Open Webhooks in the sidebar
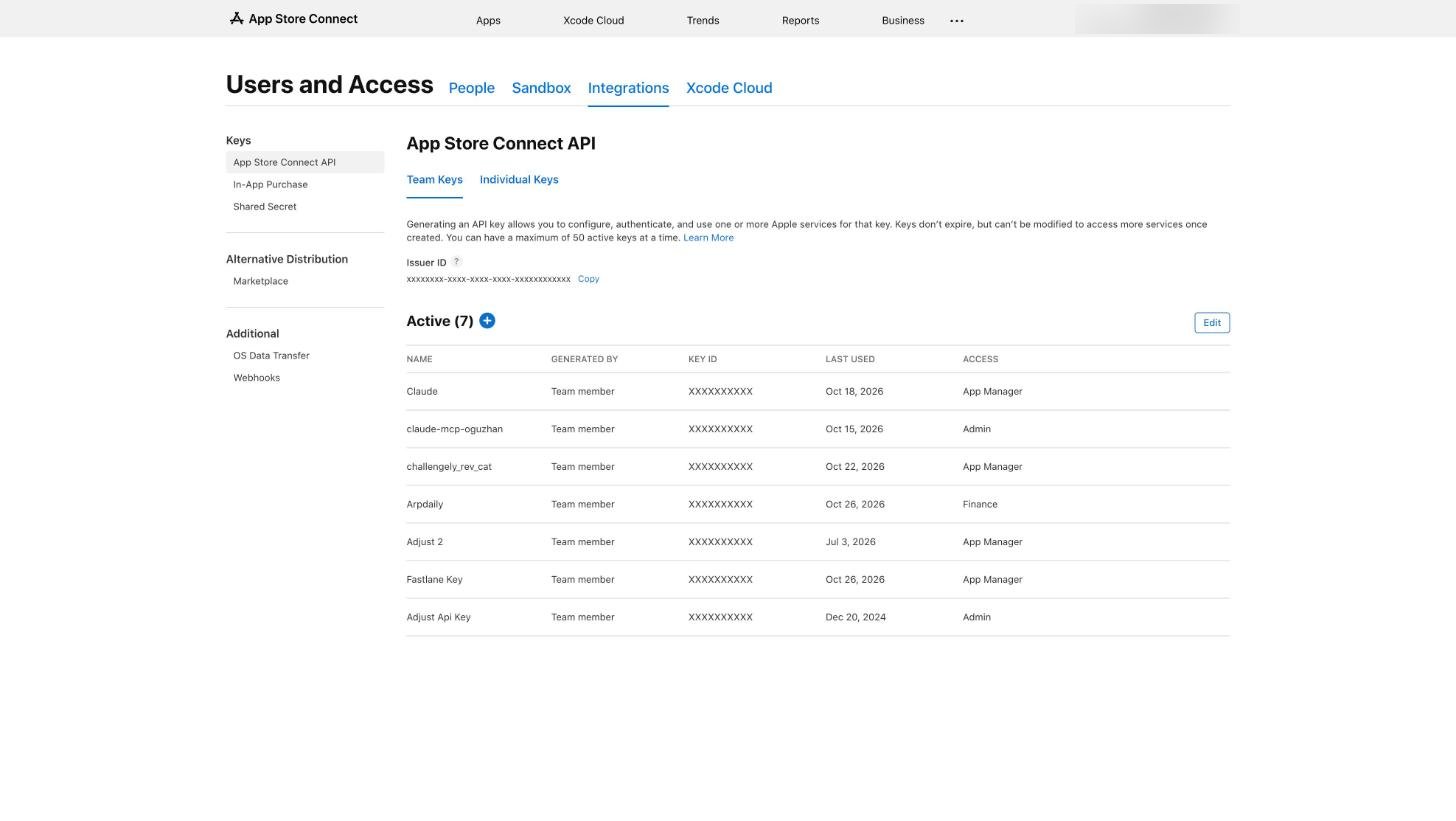Viewport: 1456px width, 821px height. (256, 378)
